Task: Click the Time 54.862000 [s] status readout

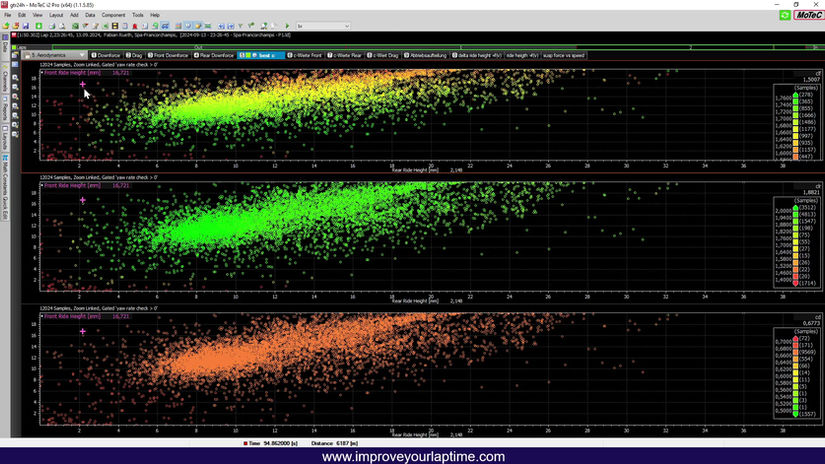Action: (270, 443)
